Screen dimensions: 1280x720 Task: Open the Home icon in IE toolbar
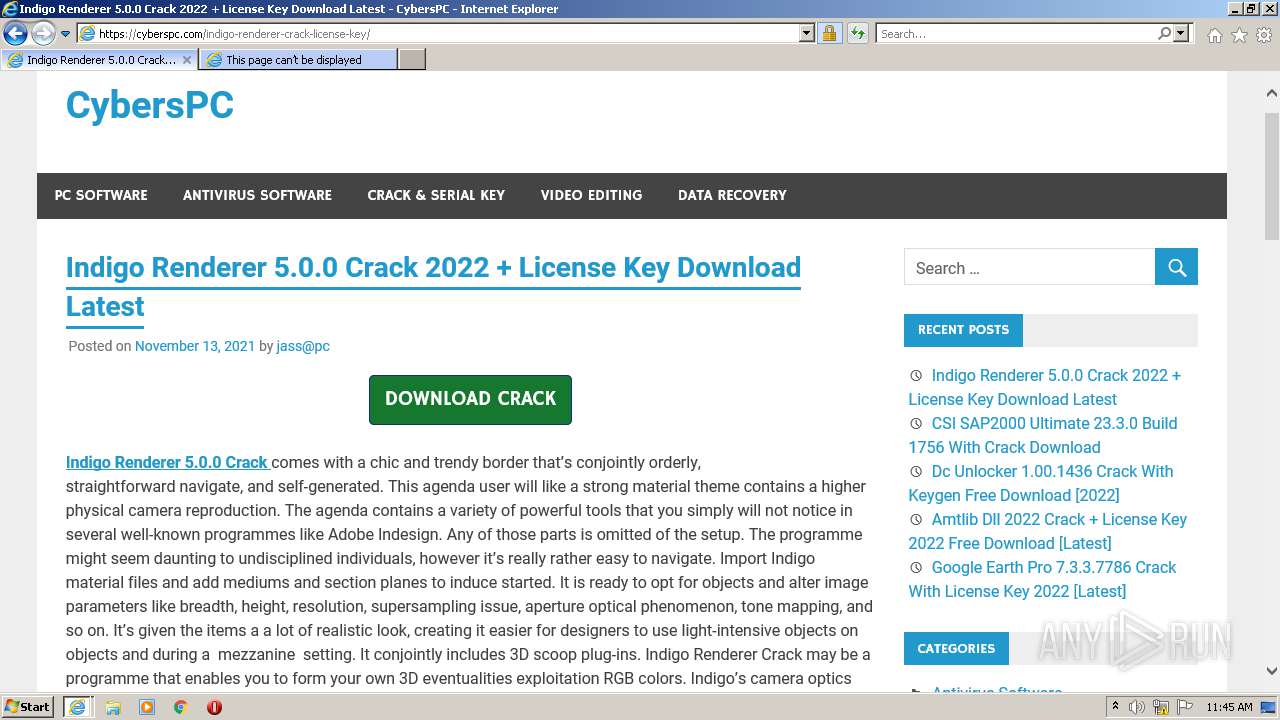tap(1214, 35)
